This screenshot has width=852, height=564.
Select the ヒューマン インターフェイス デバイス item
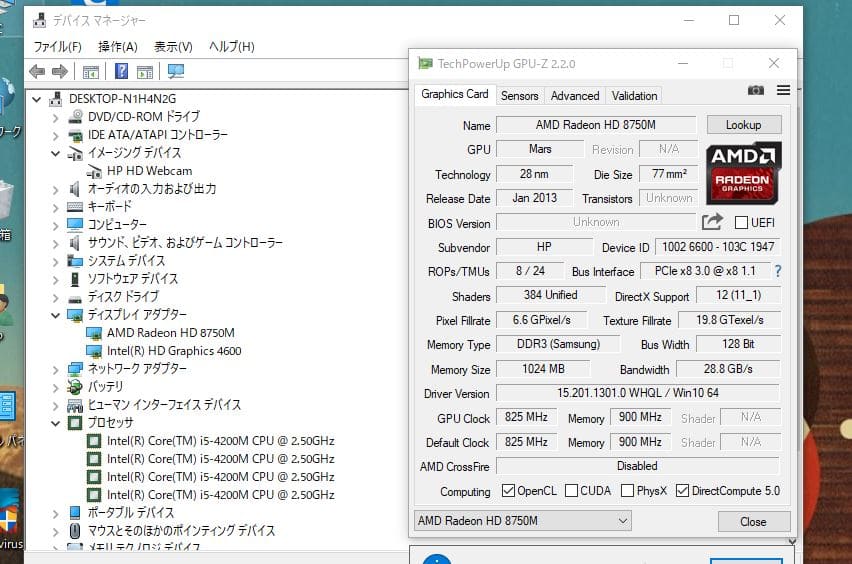[x=164, y=405]
